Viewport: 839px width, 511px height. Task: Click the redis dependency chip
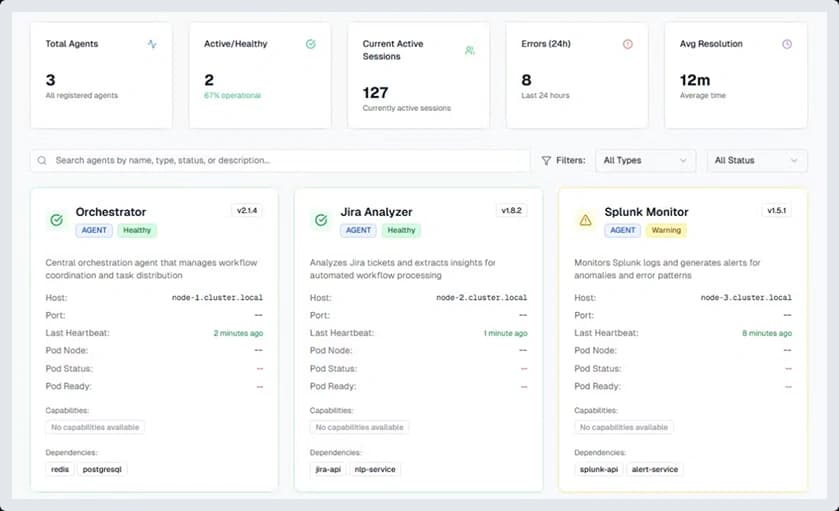(60, 469)
